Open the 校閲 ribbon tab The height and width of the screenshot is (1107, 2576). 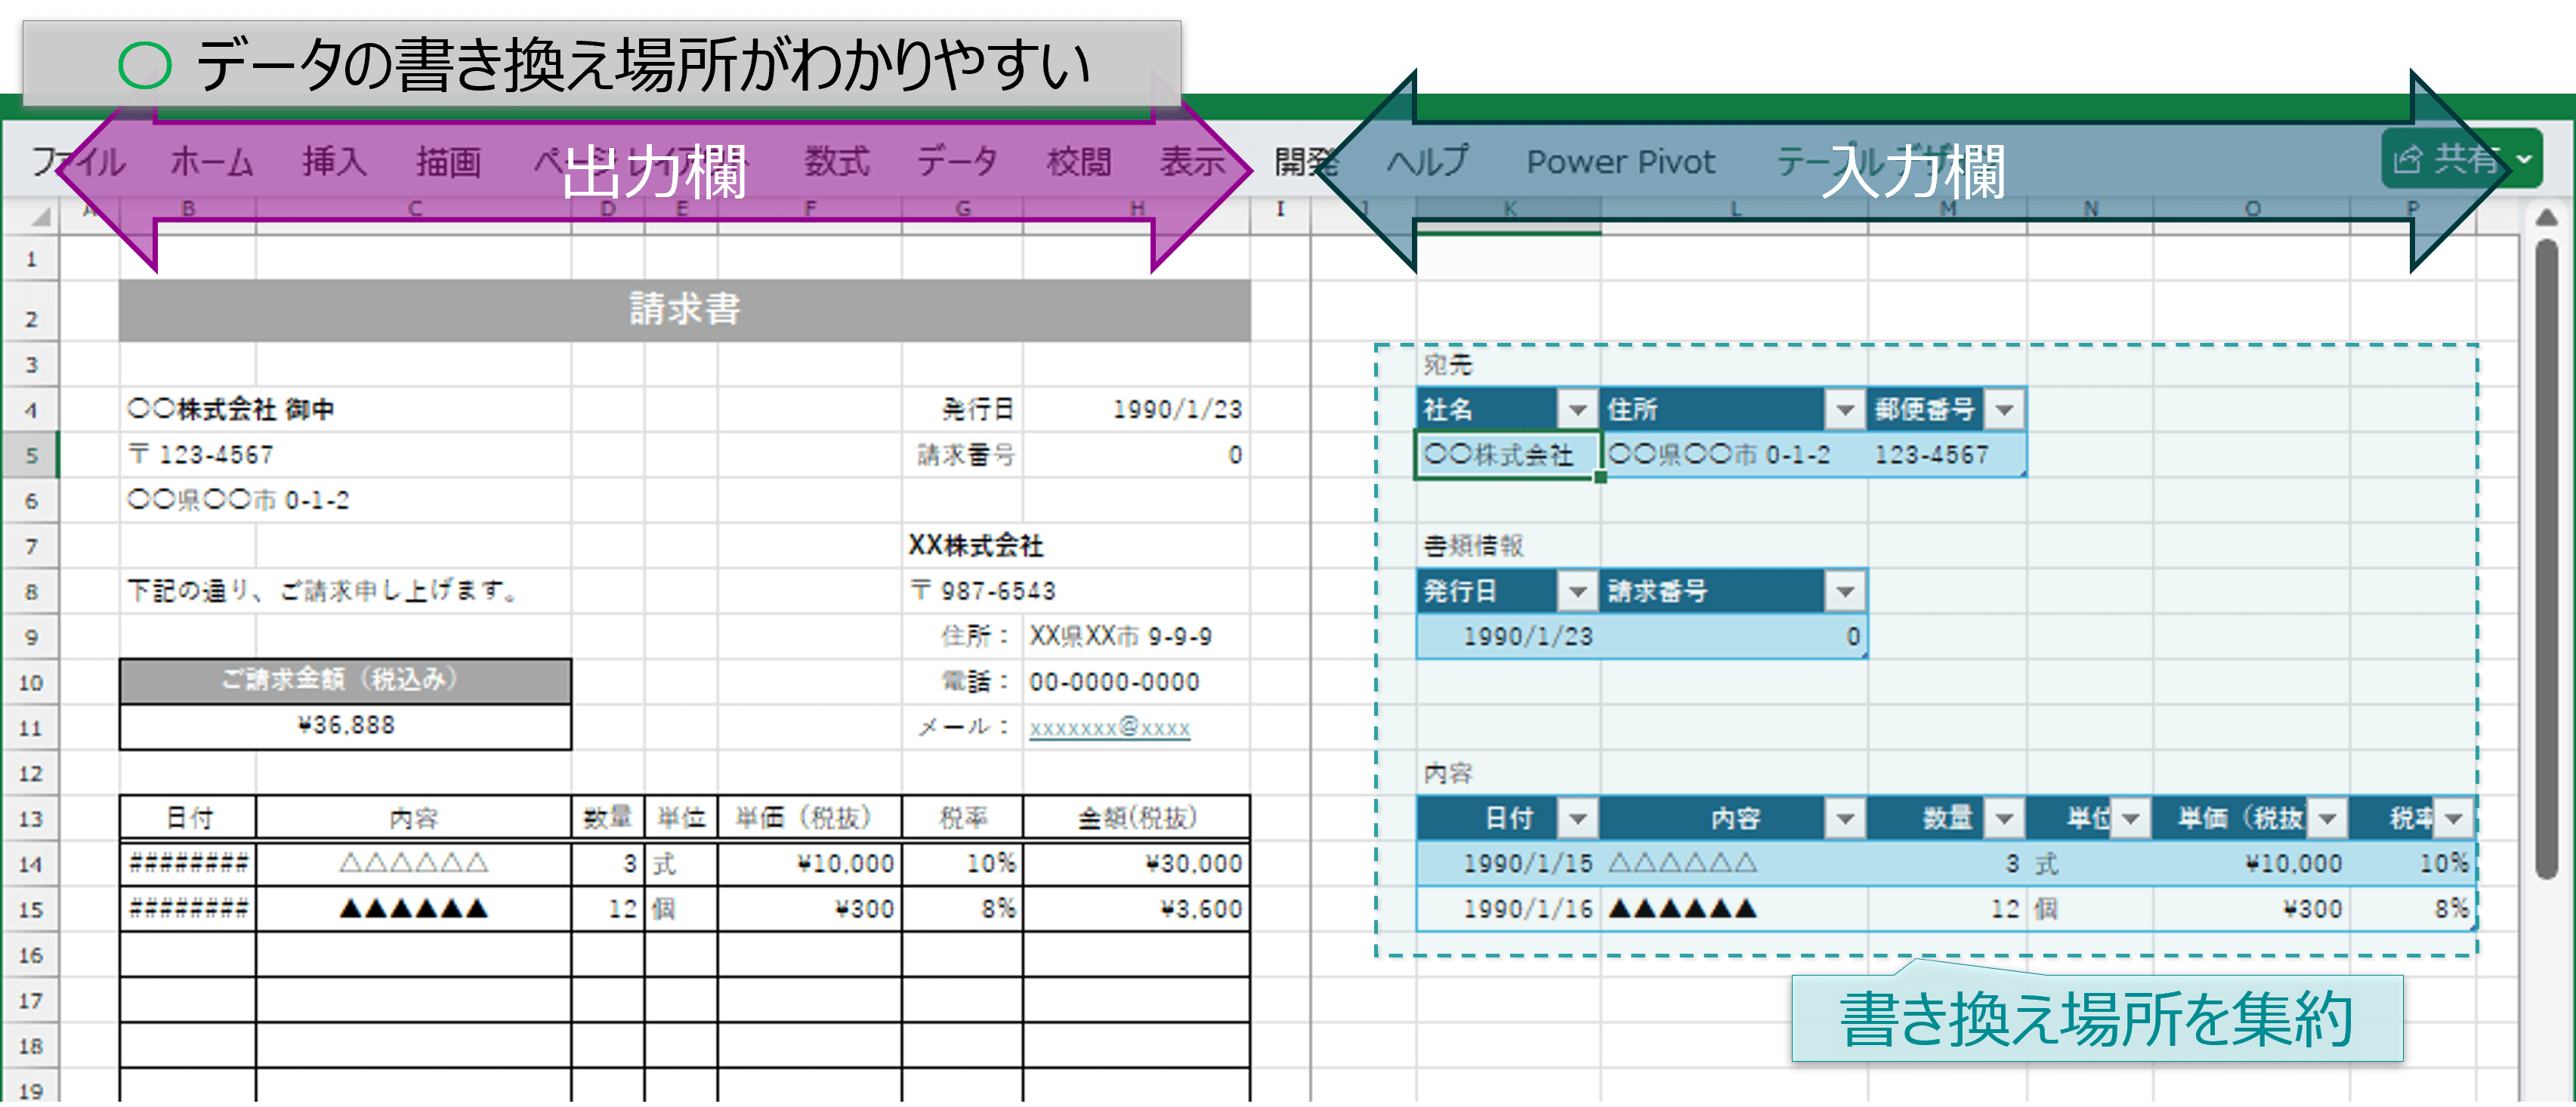[x=1079, y=161]
